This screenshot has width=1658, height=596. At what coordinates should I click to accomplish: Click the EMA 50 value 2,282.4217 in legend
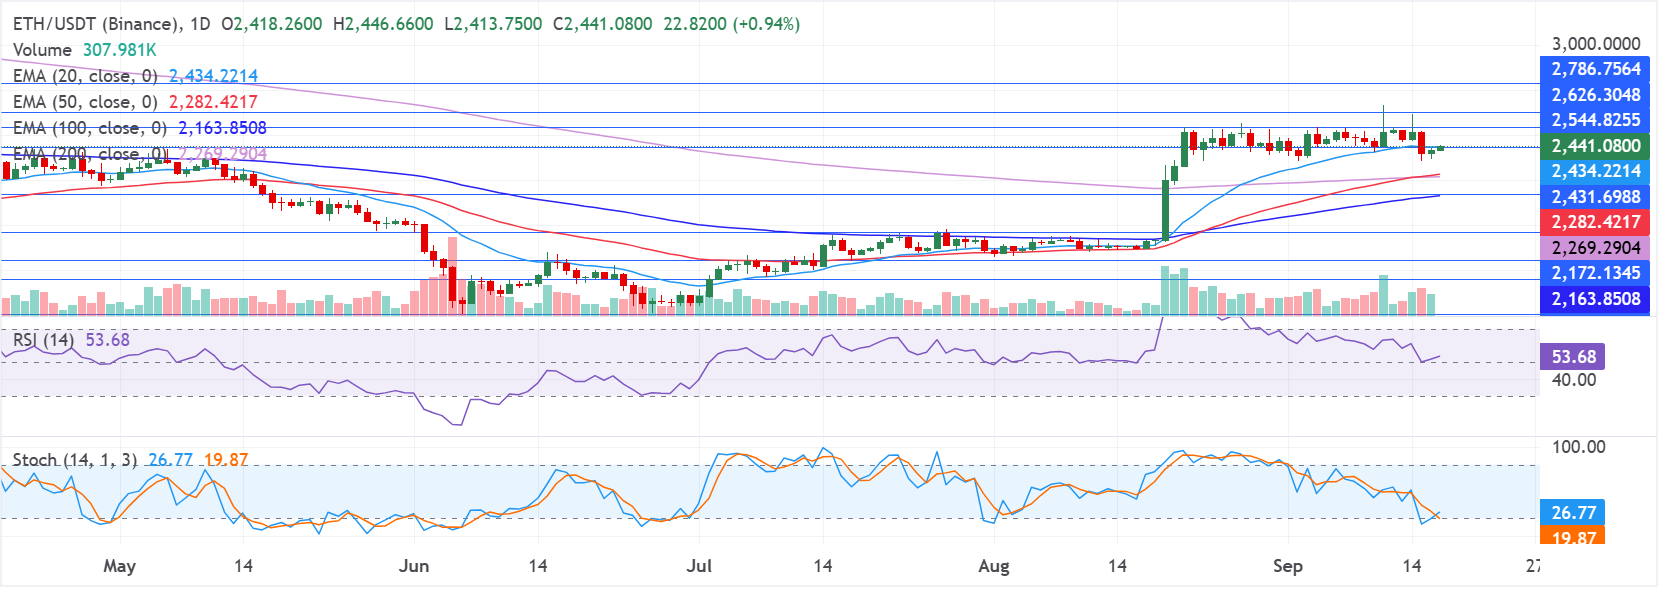click(x=213, y=101)
